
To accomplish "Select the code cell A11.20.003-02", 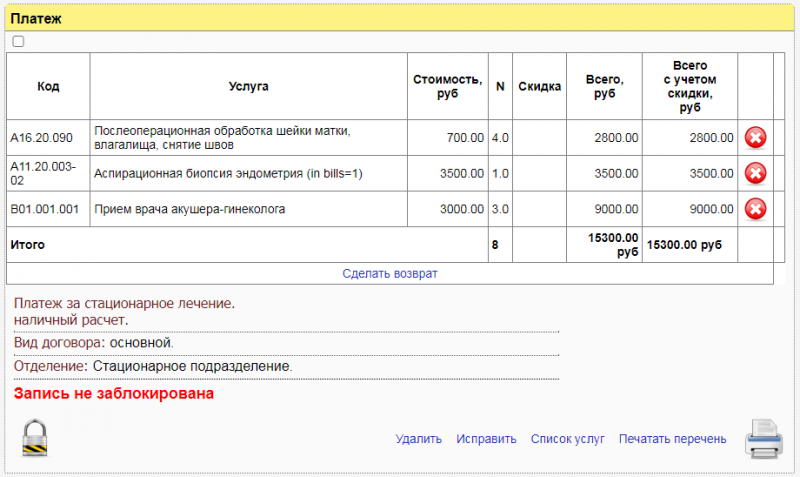I will (43, 174).
